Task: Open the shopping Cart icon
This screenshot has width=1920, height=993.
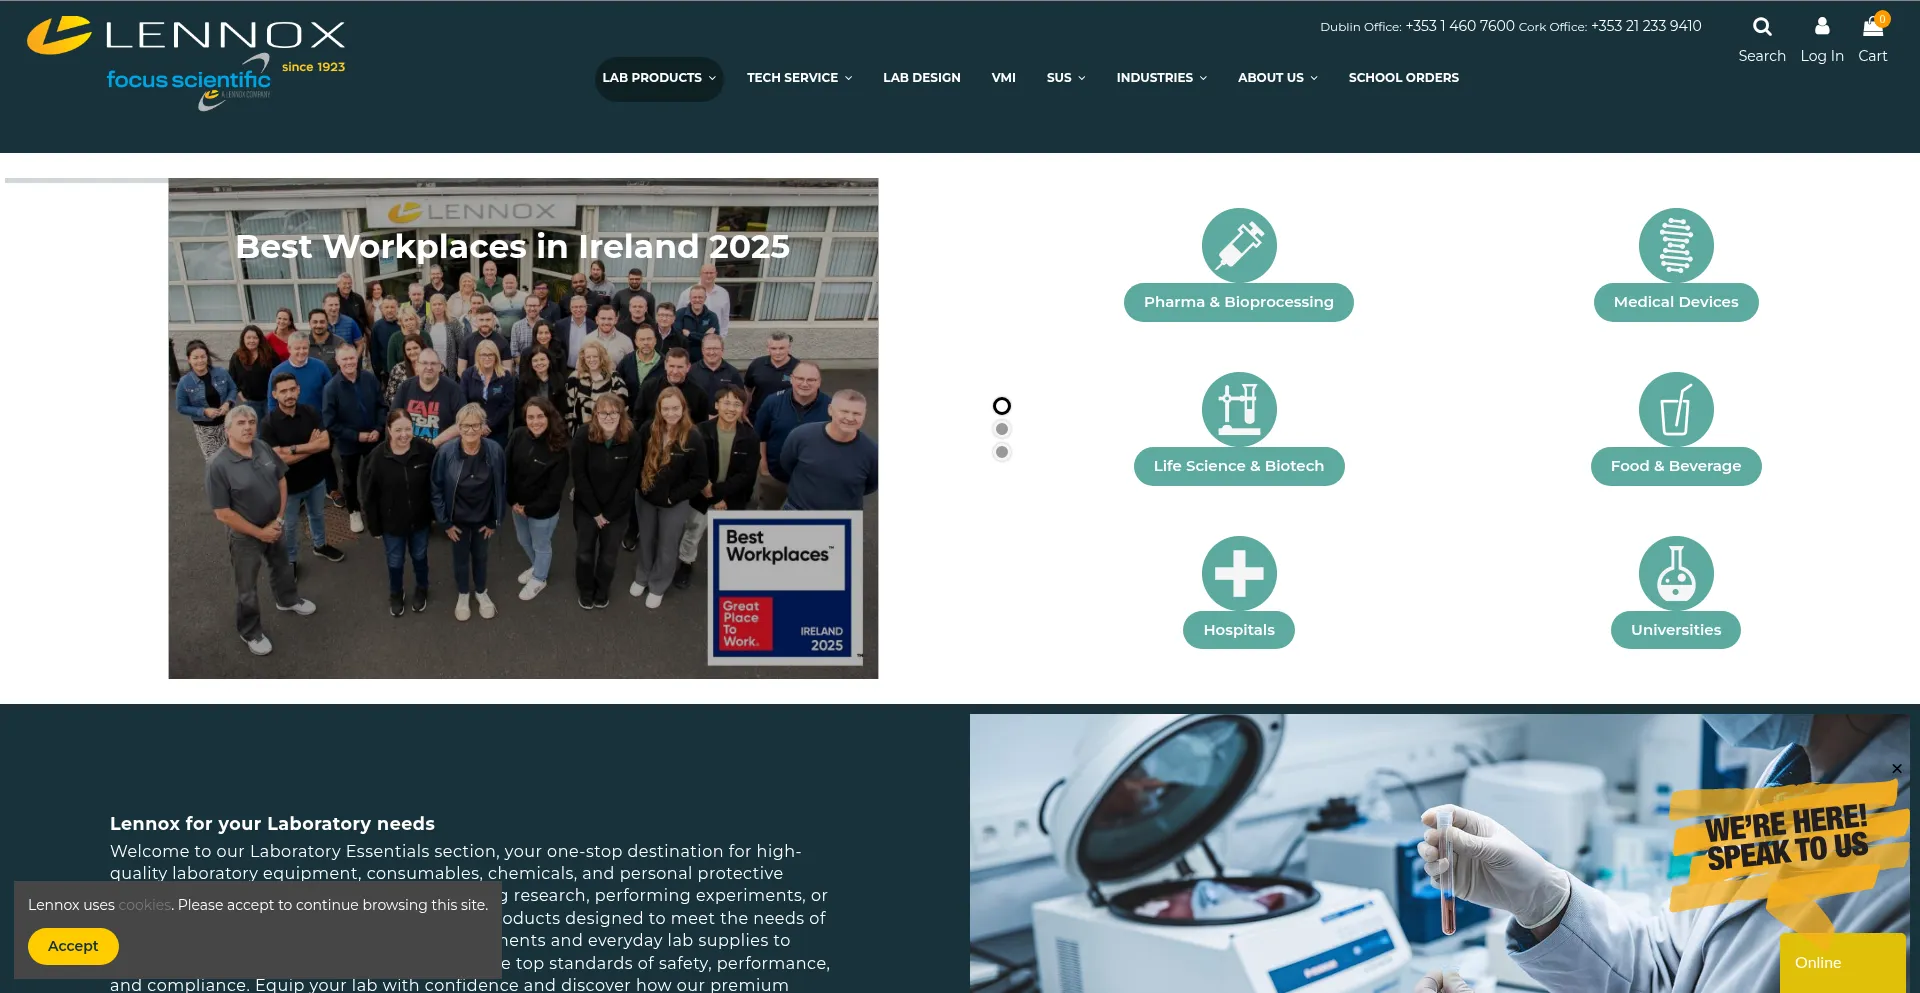Action: [x=1872, y=27]
